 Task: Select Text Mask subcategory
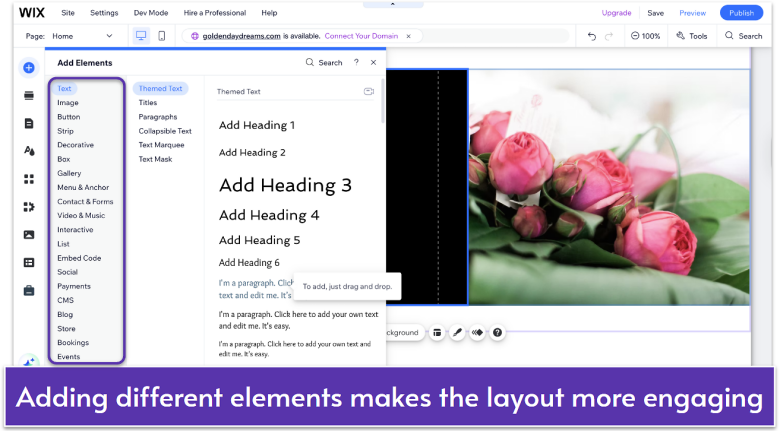click(x=155, y=159)
